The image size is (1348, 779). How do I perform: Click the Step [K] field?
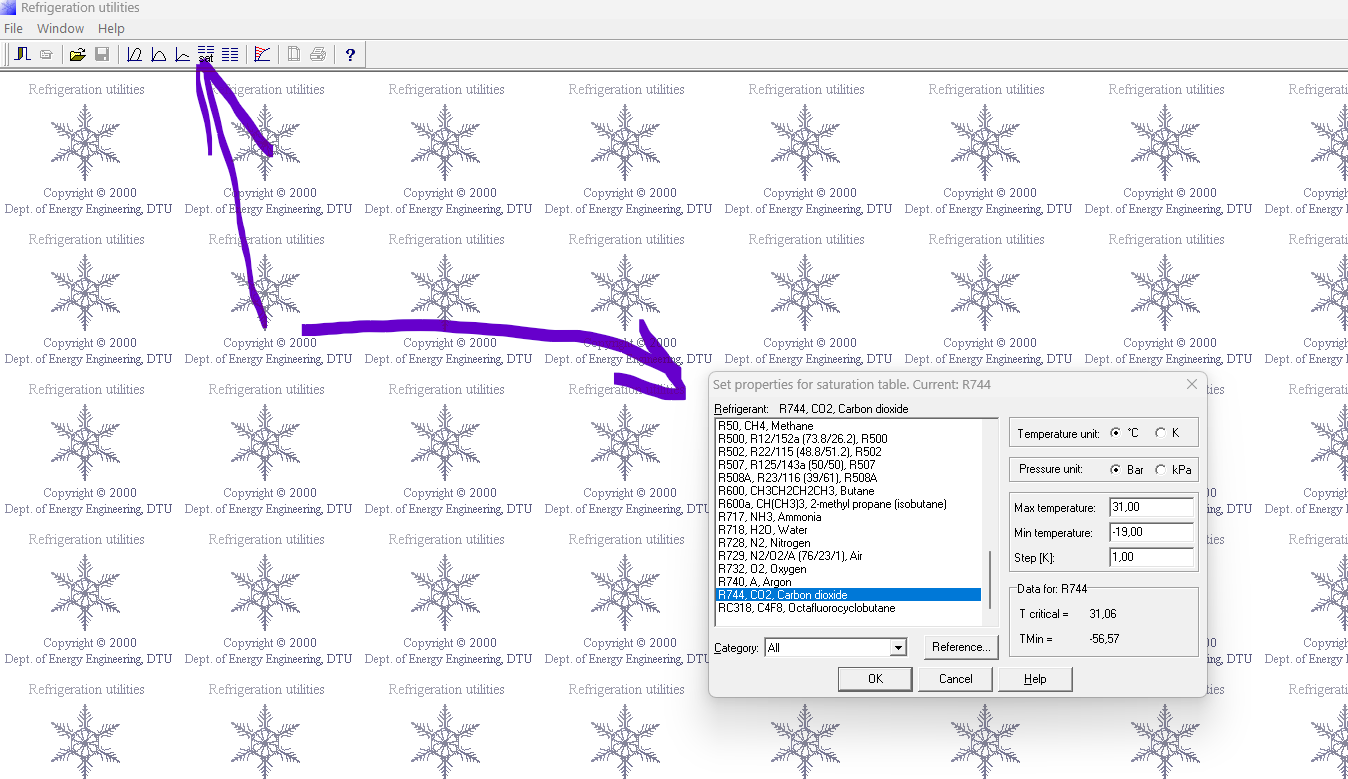tap(1151, 557)
